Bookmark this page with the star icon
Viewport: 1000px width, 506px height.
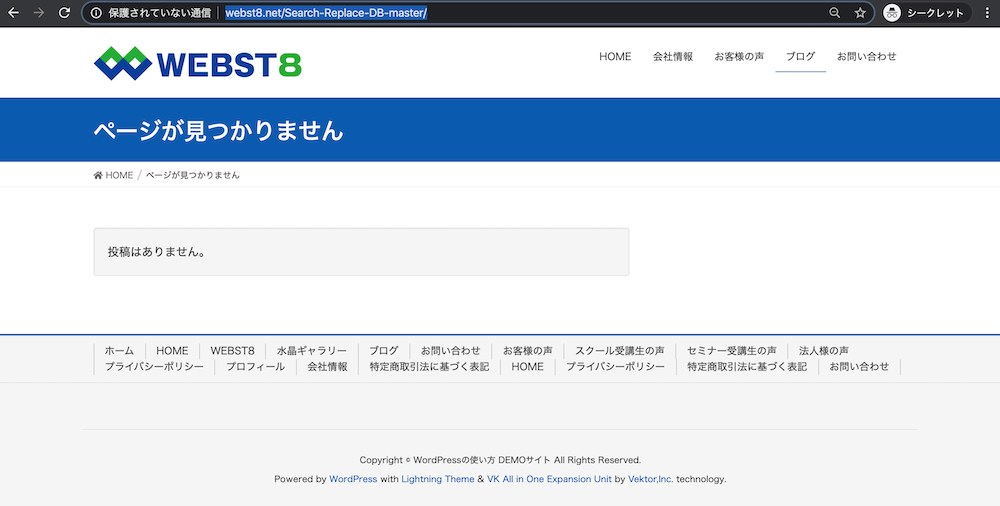pos(860,13)
